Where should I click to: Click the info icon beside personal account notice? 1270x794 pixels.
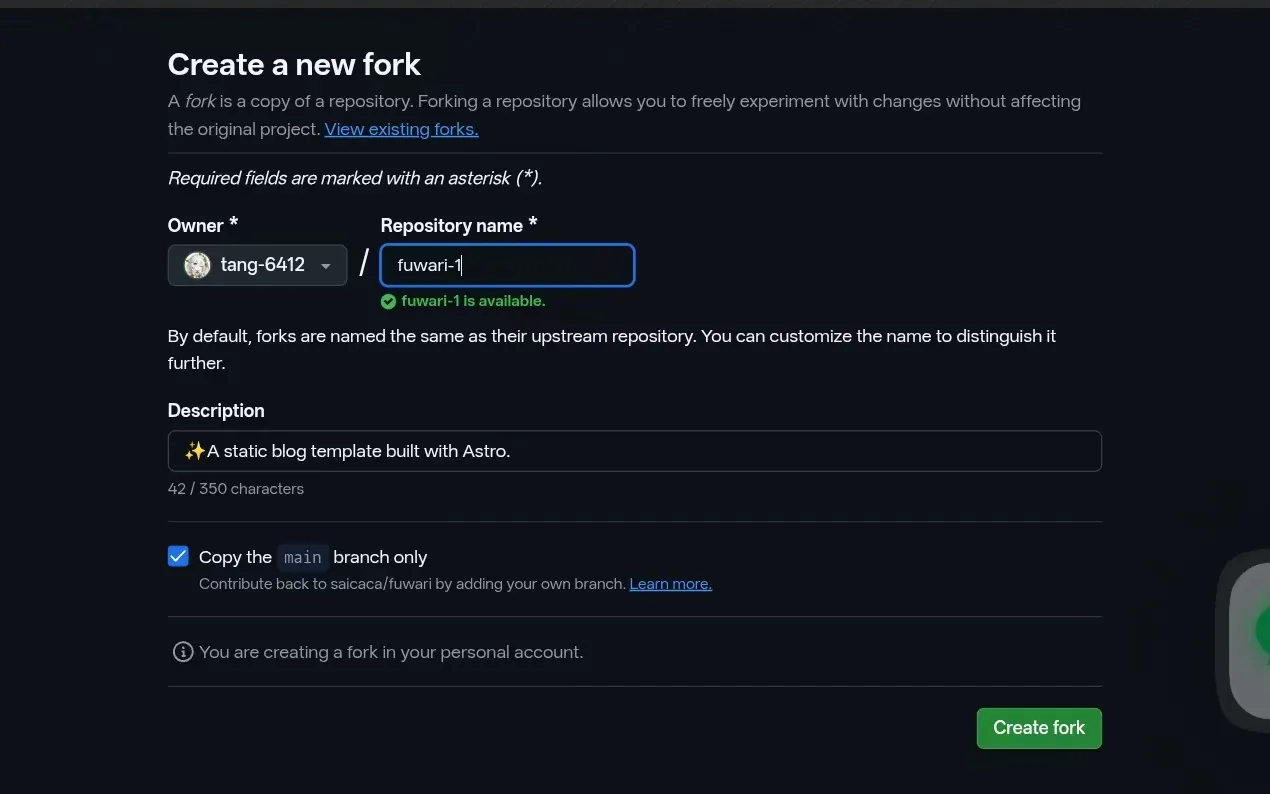point(183,652)
